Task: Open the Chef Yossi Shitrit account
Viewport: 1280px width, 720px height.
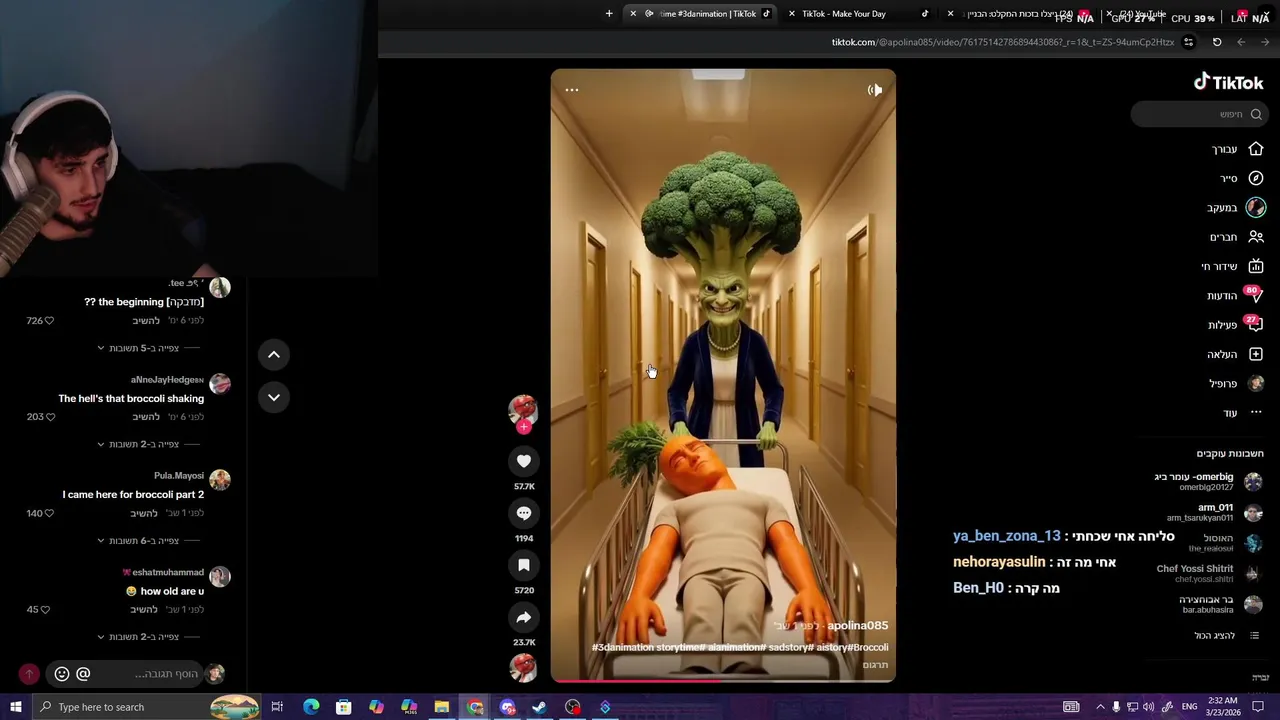Action: 1209,573
